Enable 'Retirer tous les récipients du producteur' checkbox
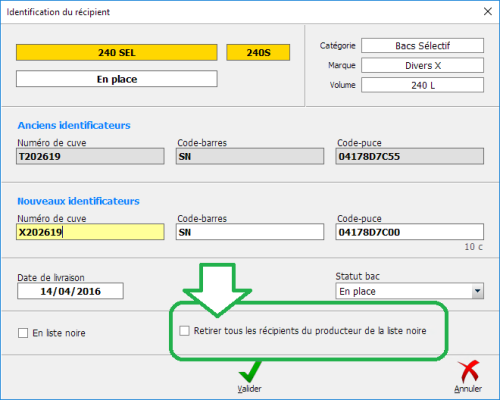This screenshot has height=400, width=500. 184,331
